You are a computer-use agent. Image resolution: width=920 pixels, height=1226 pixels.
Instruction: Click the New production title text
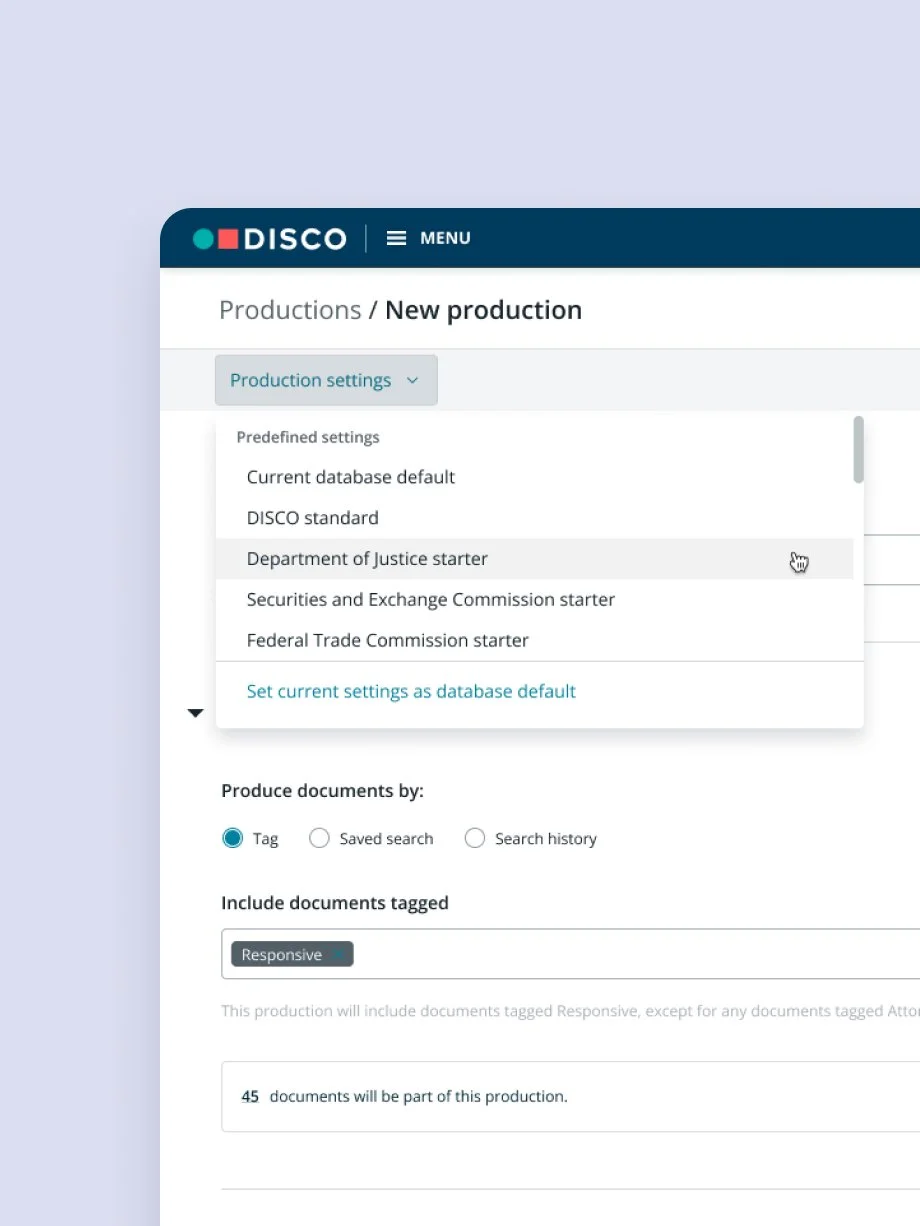(x=483, y=310)
